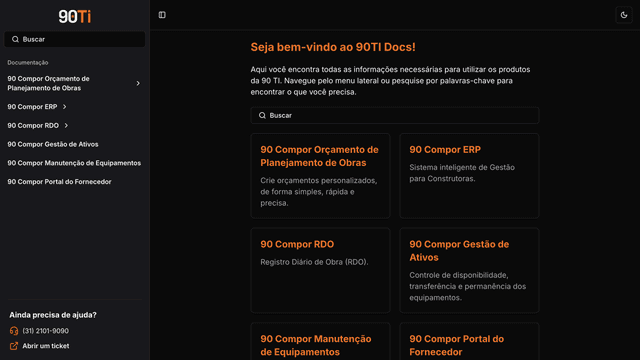Expand the 90 Compor ERP chevron
Viewport: 640px width, 360px height.
point(64,107)
